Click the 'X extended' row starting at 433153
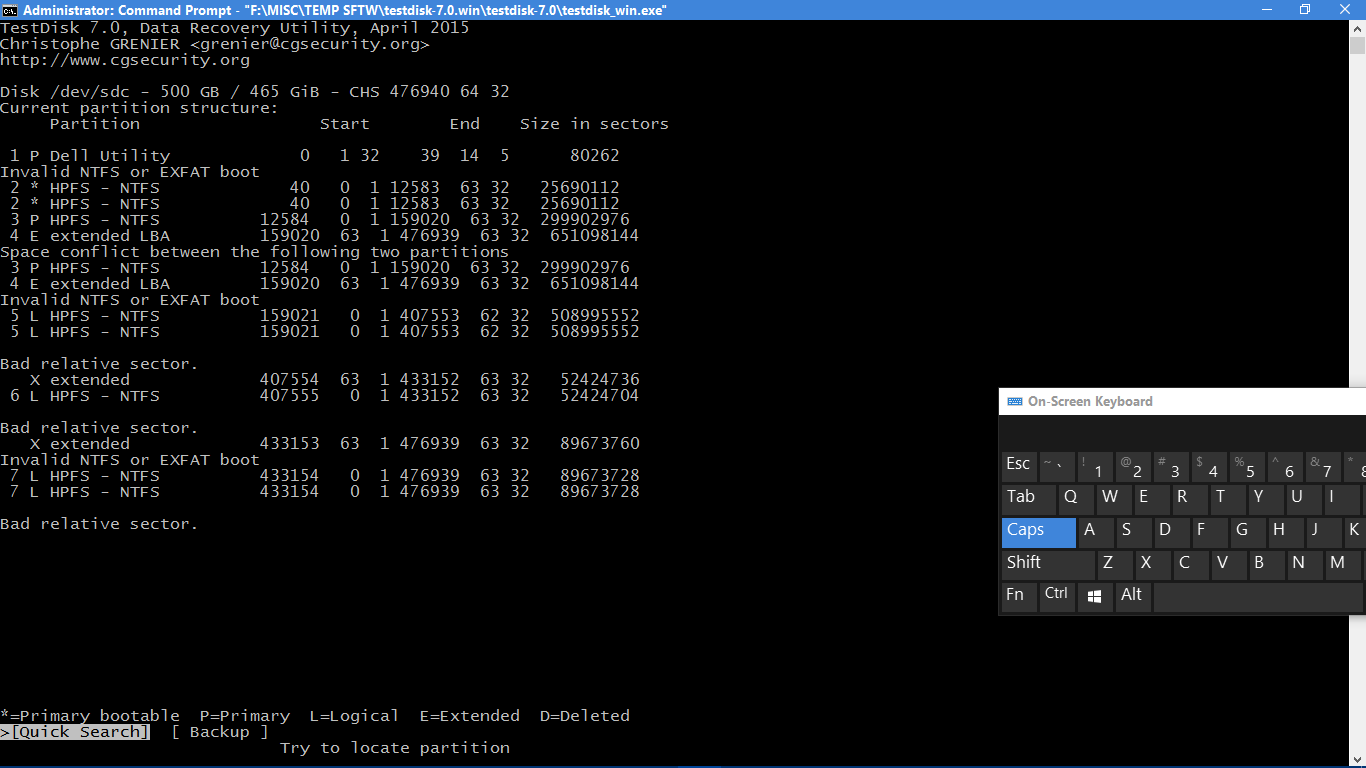 click(335, 444)
